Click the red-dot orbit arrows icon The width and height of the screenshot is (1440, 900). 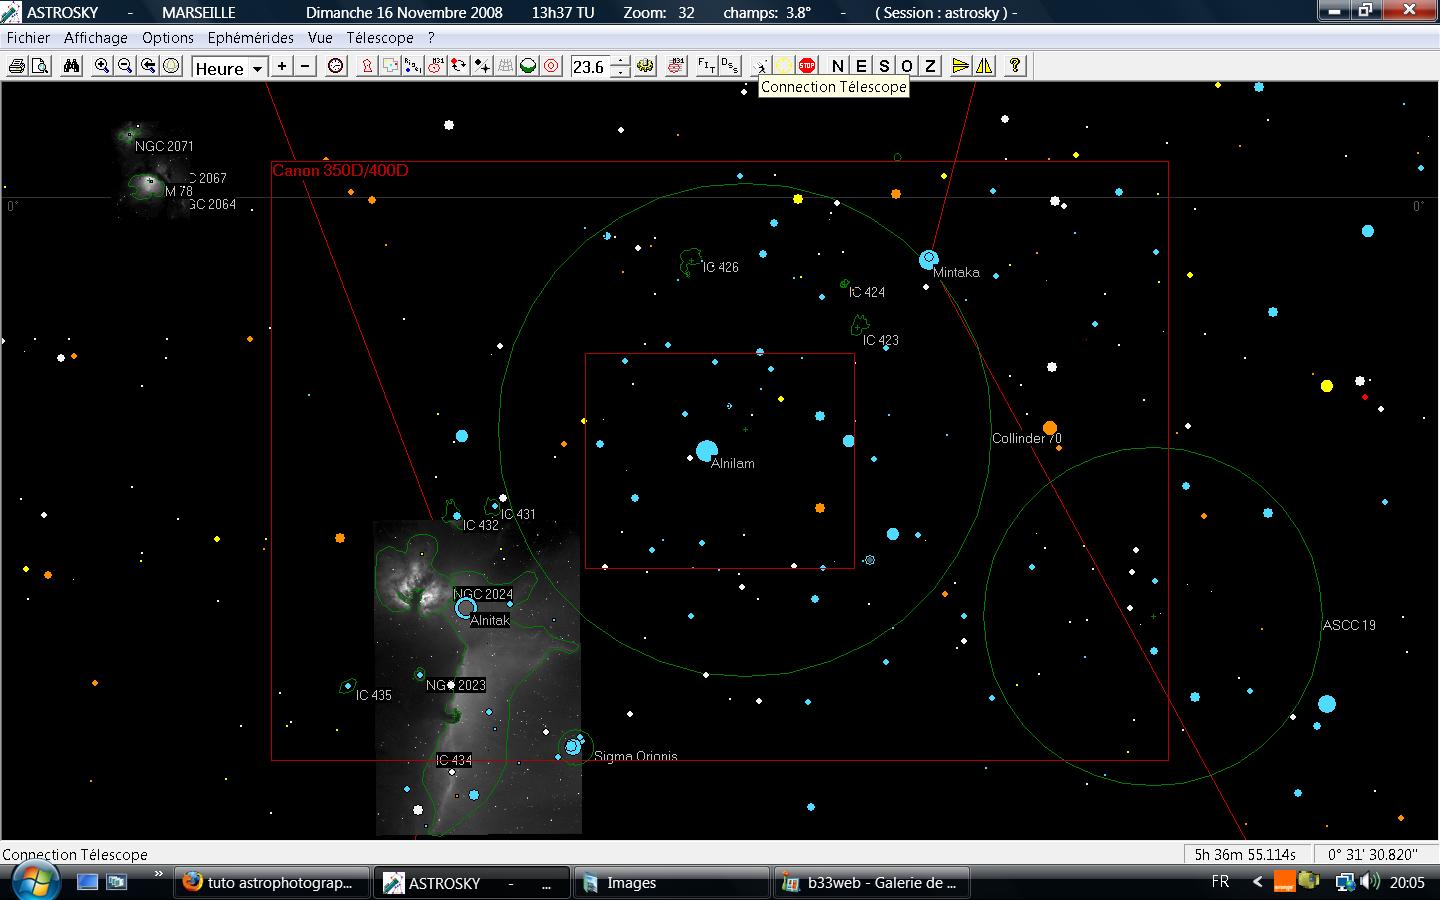pyautogui.click(x=459, y=66)
